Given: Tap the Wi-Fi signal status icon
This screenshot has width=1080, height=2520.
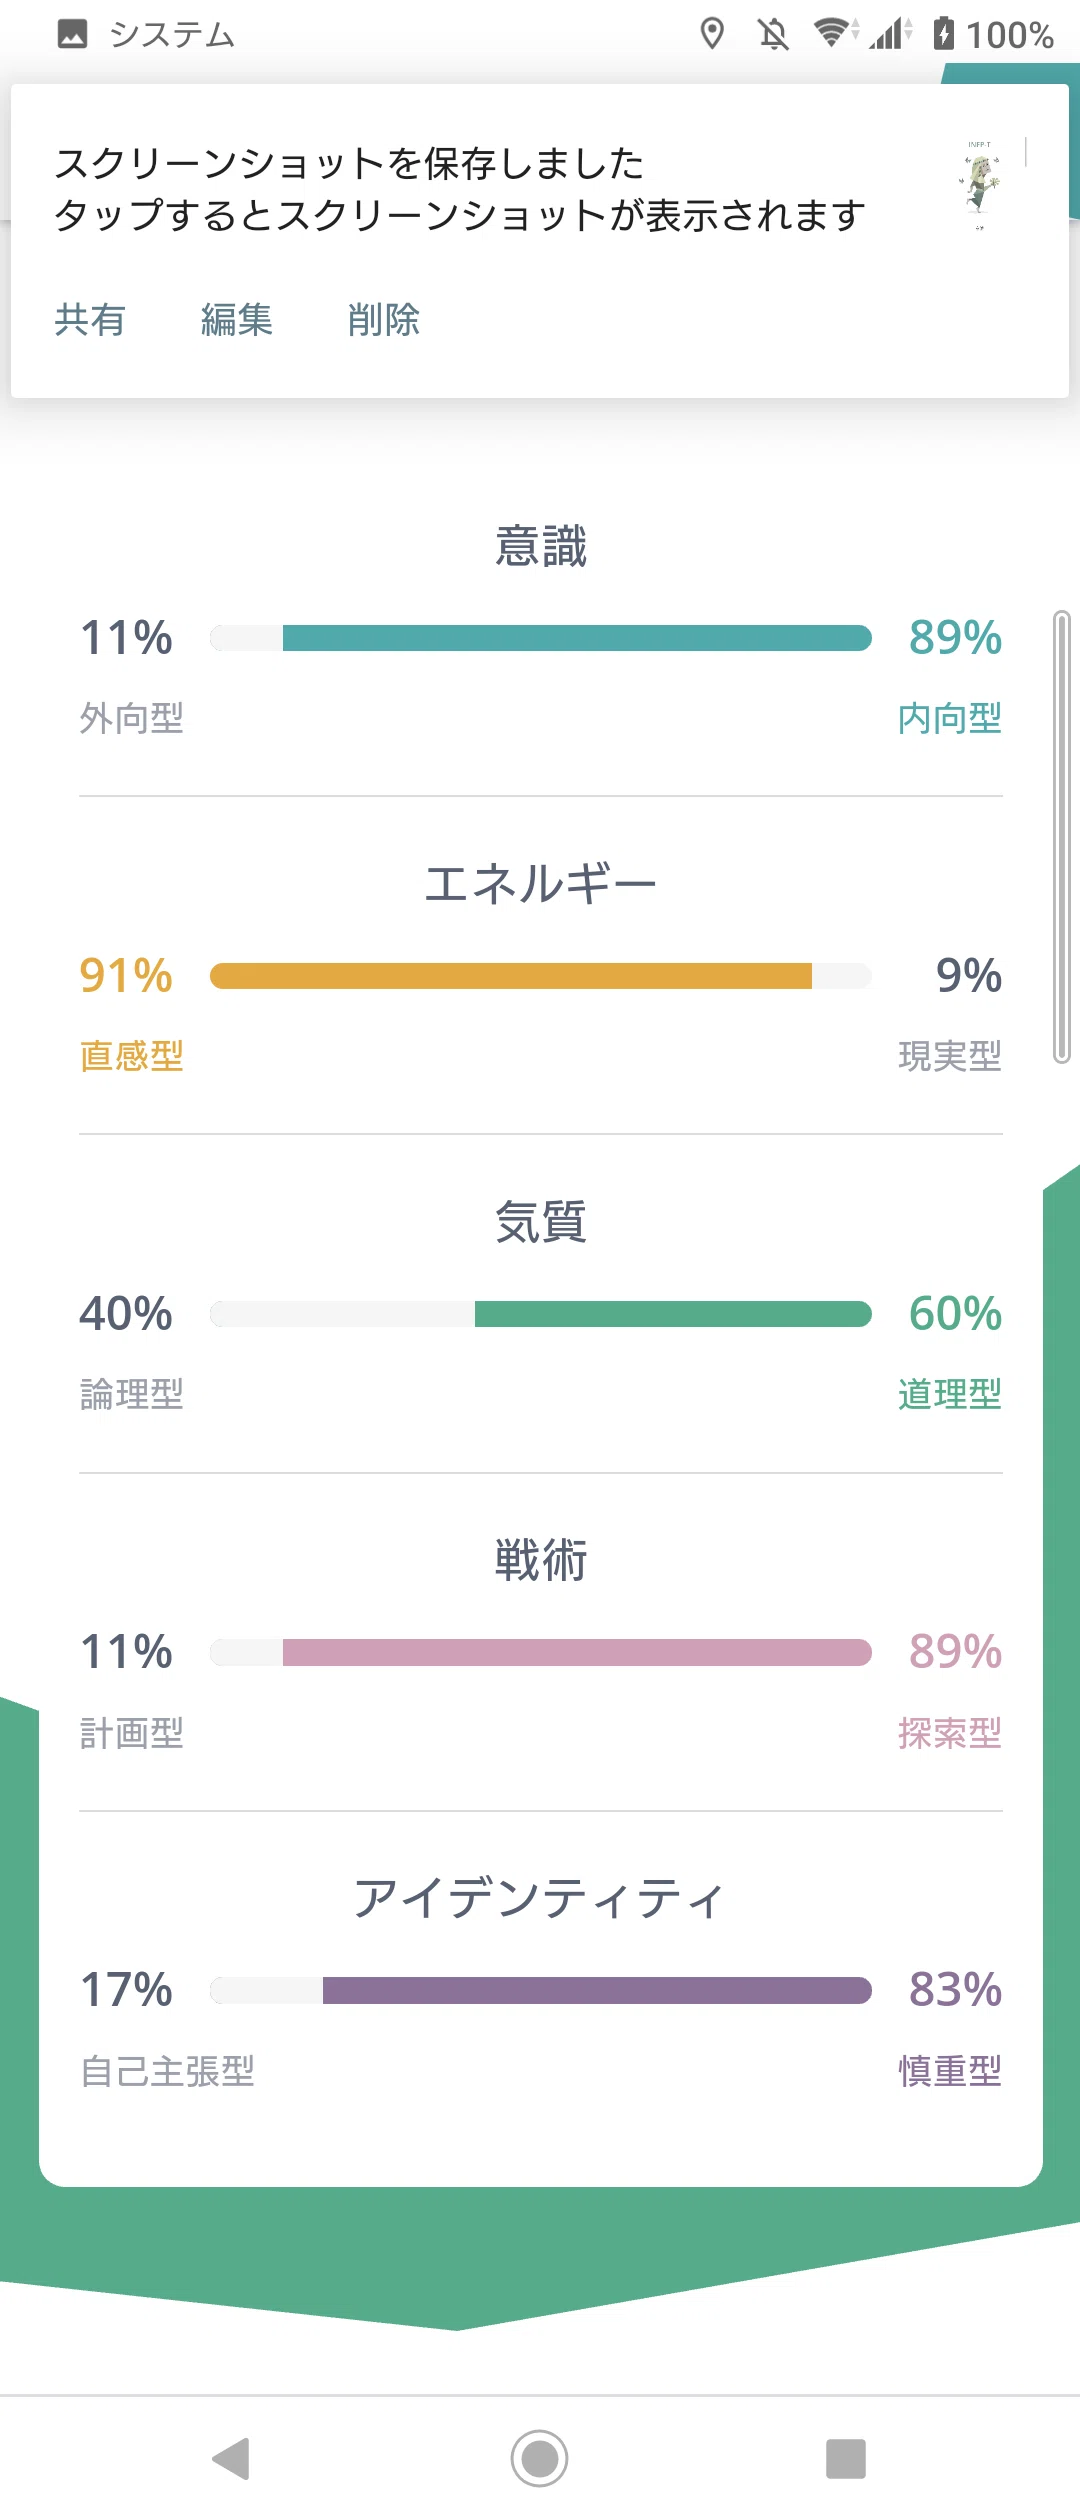Looking at the screenshot, I should (x=833, y=33).
